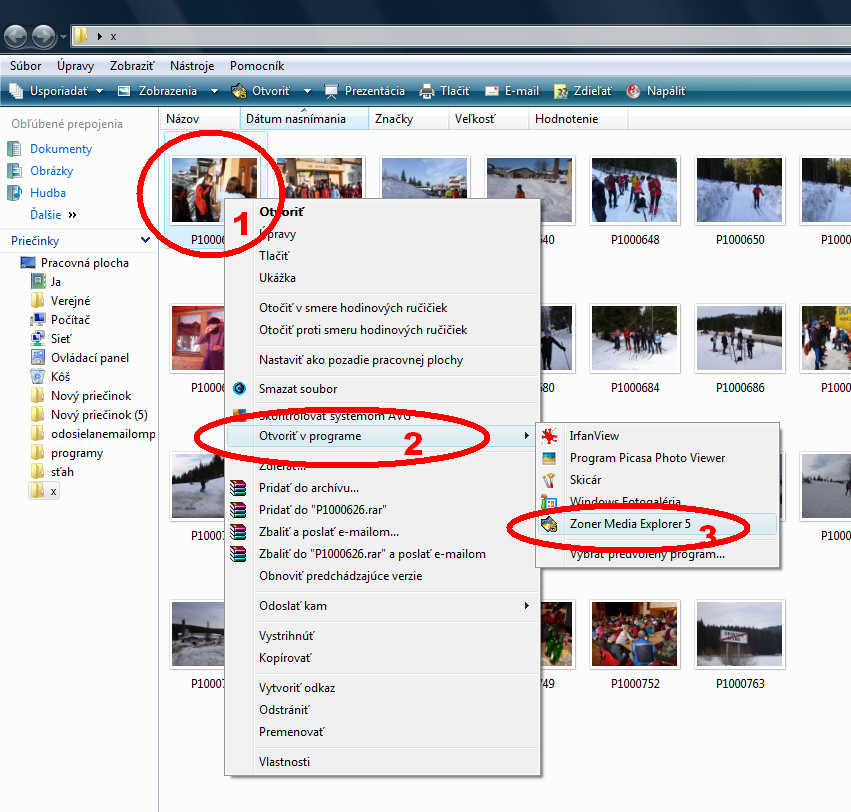Select the P1000763 photo thumbnail
The height and width of the screenshot is (812, 851).
(739, 634)
